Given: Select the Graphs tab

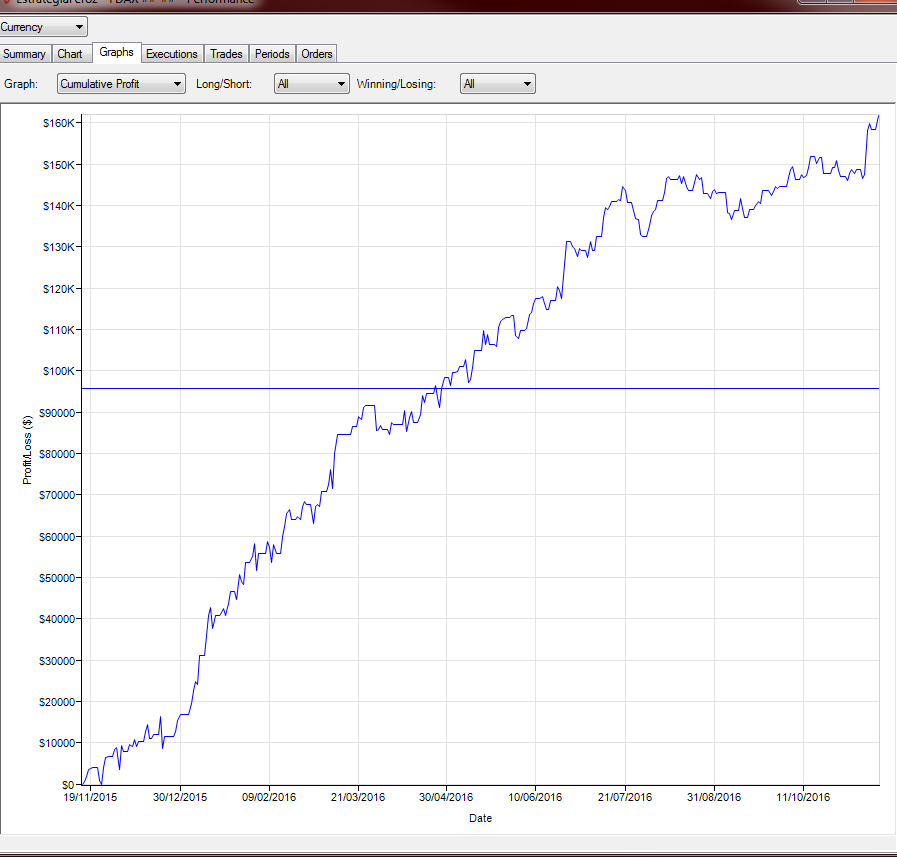Looking at the screenshot, I should coord(116,53).
